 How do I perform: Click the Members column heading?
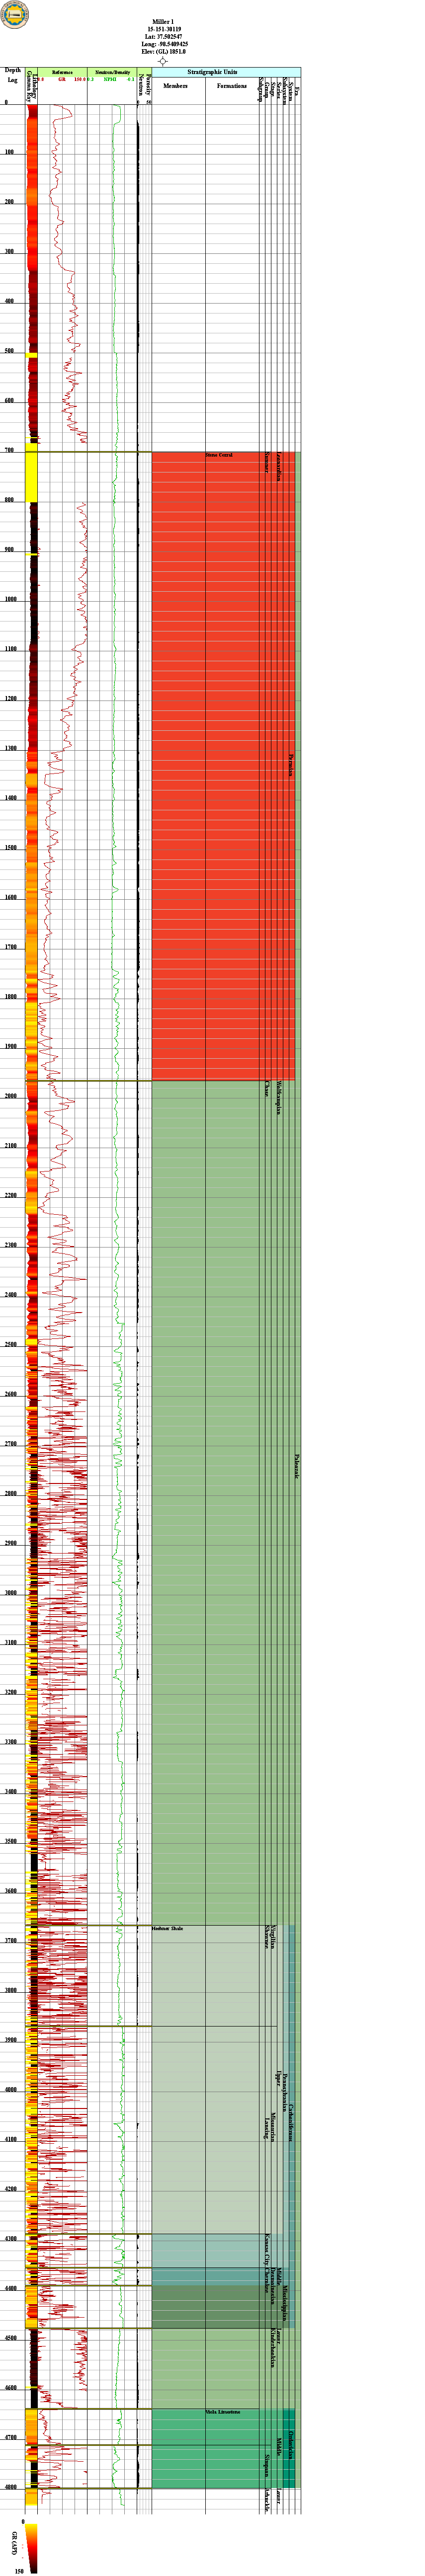click(175, 86)
